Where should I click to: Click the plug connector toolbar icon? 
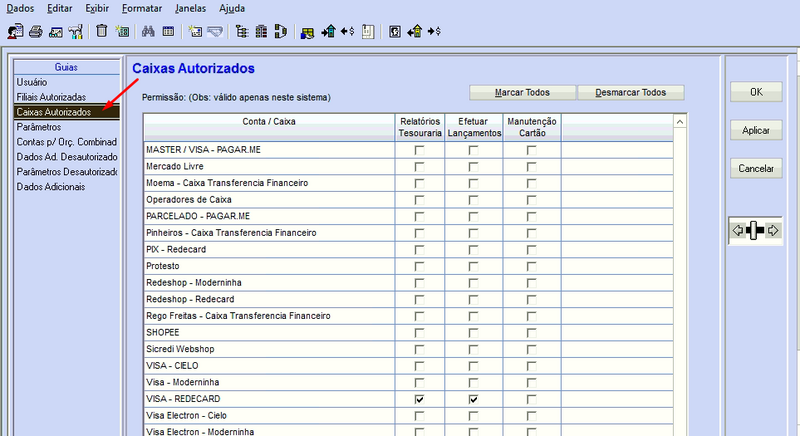coord(281,32)
